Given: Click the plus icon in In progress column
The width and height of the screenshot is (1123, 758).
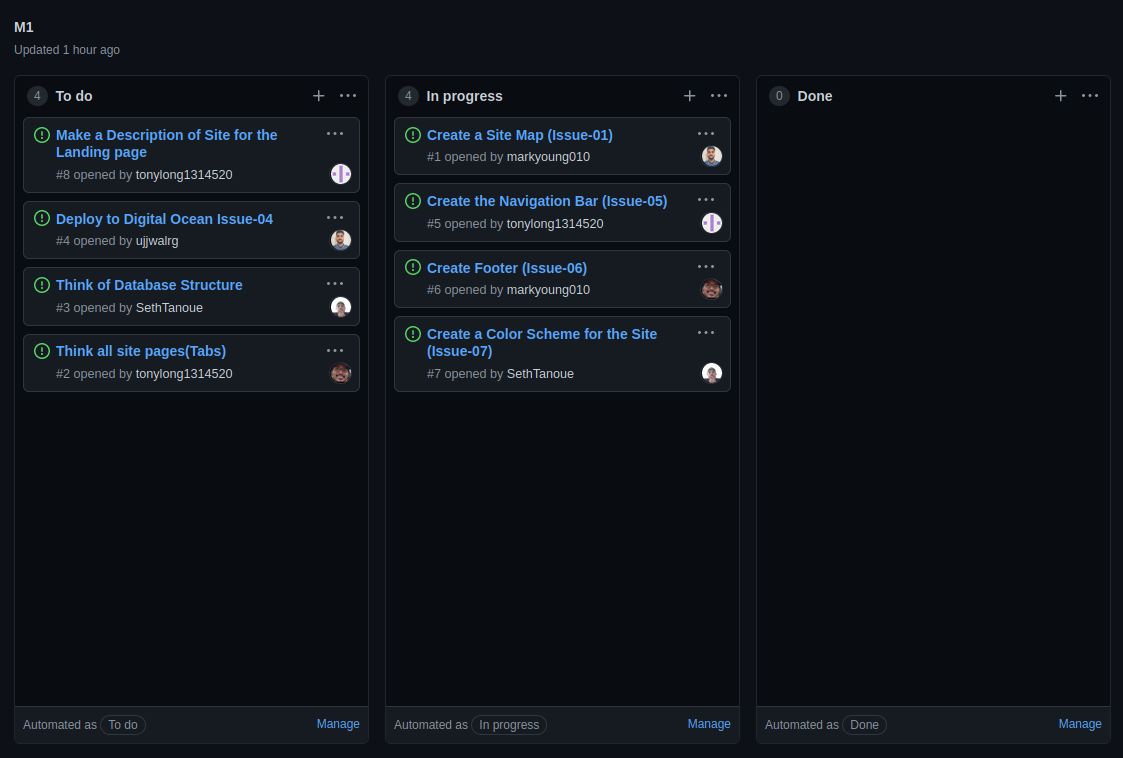Looking at the screenshot, I should [x=689, y=96].
